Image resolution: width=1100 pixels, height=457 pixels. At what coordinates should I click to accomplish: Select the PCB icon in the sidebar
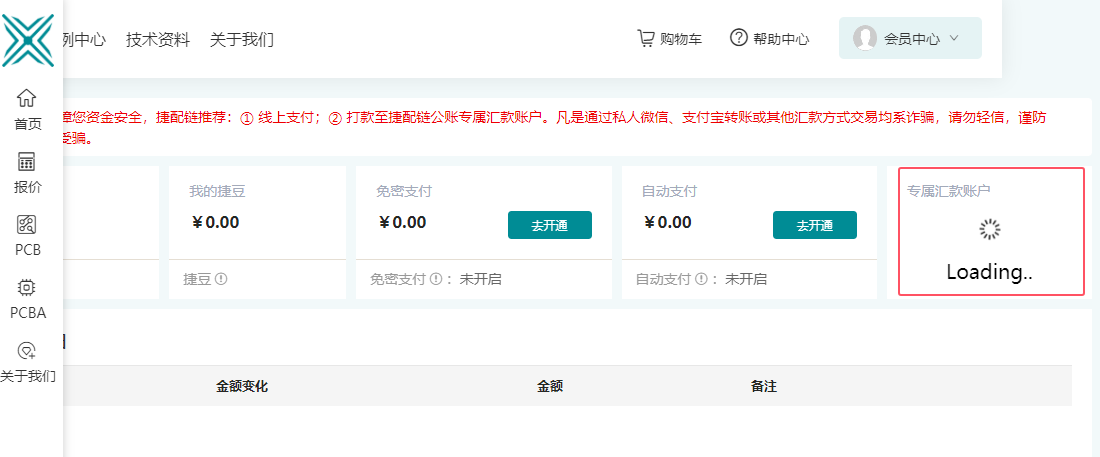click(27, 225)
